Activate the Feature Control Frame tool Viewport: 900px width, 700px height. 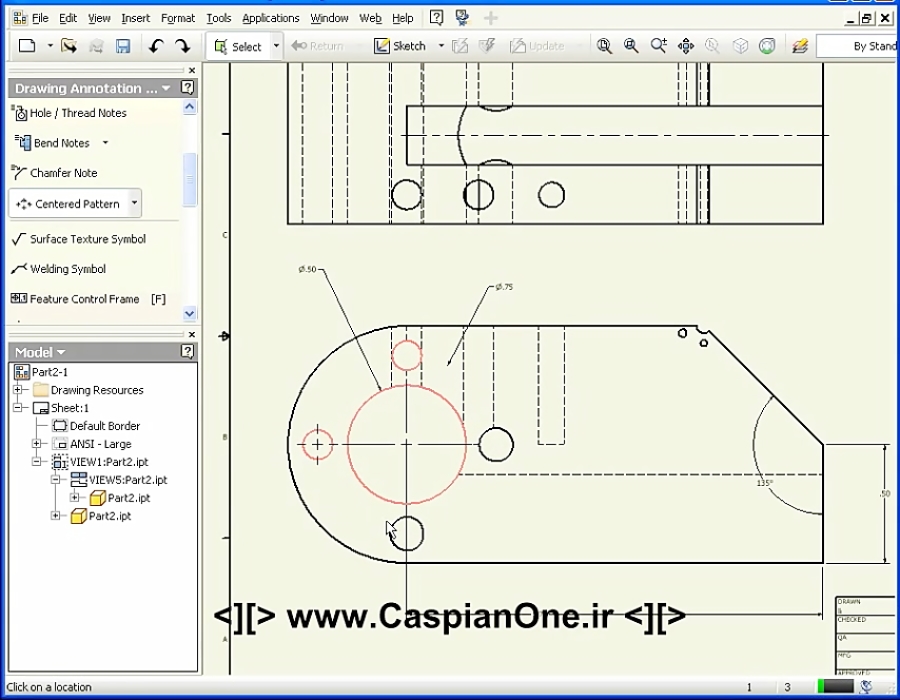coord(78,298)
